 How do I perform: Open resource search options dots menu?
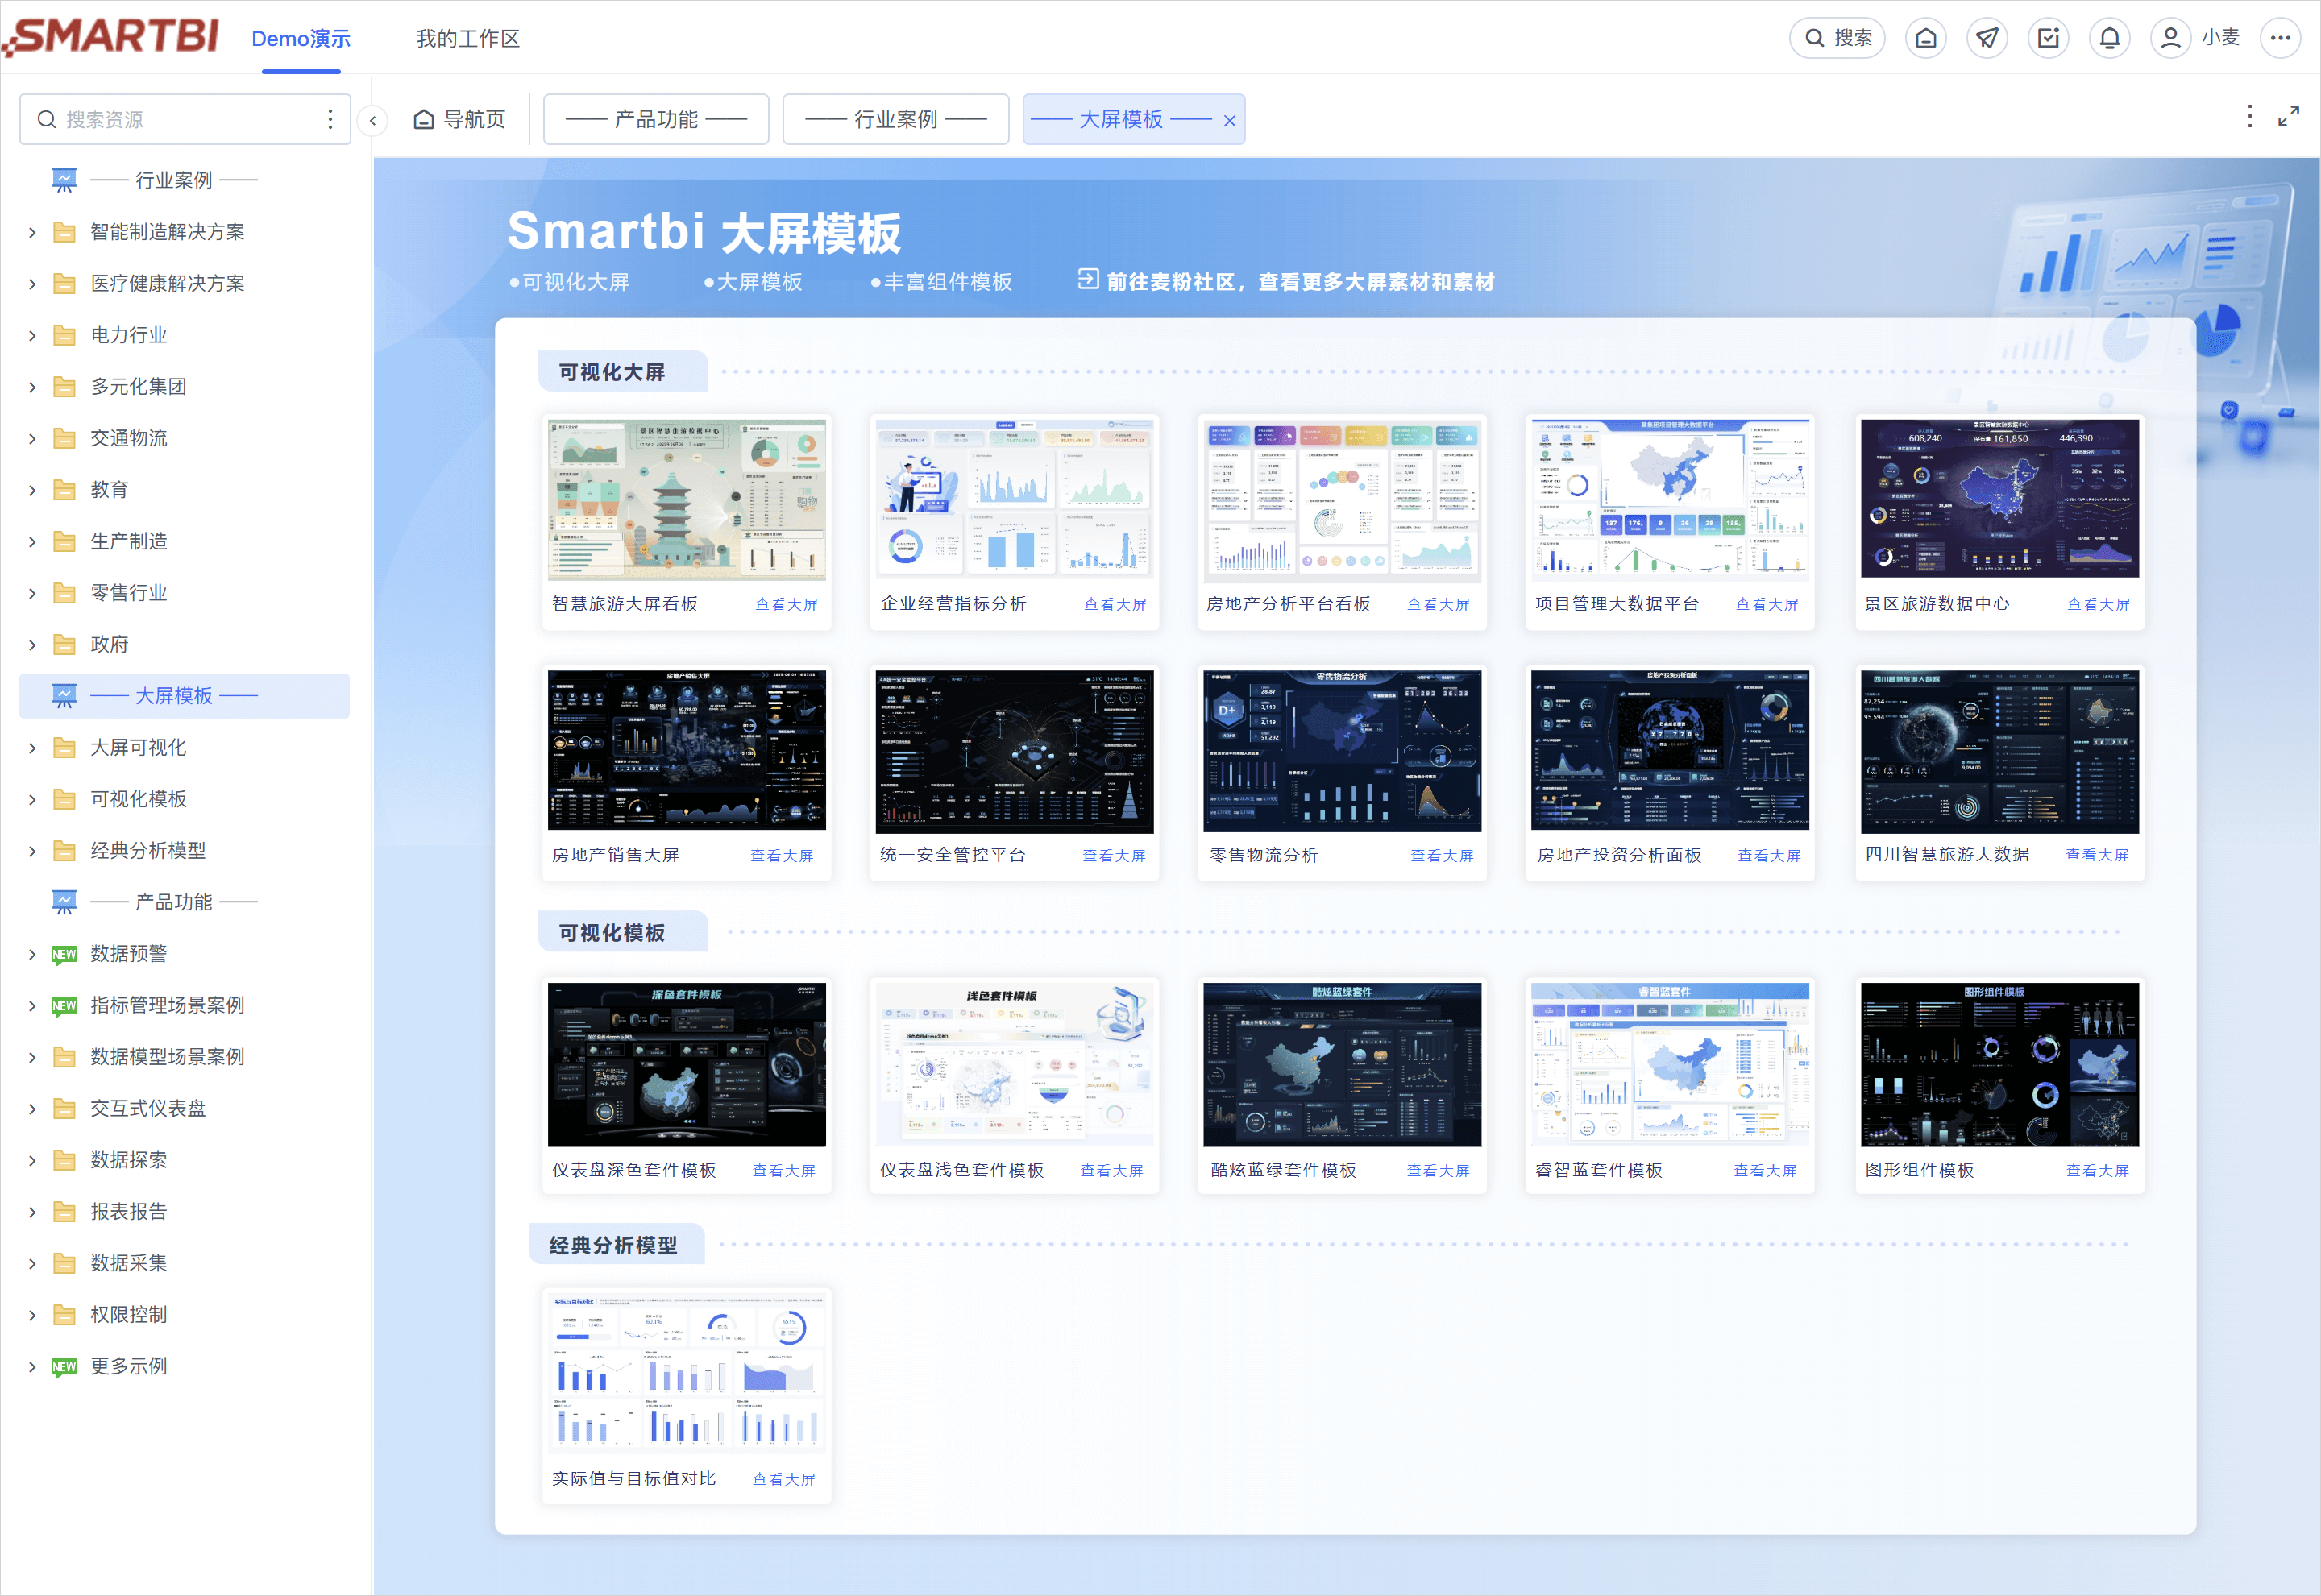pos(330,120)
